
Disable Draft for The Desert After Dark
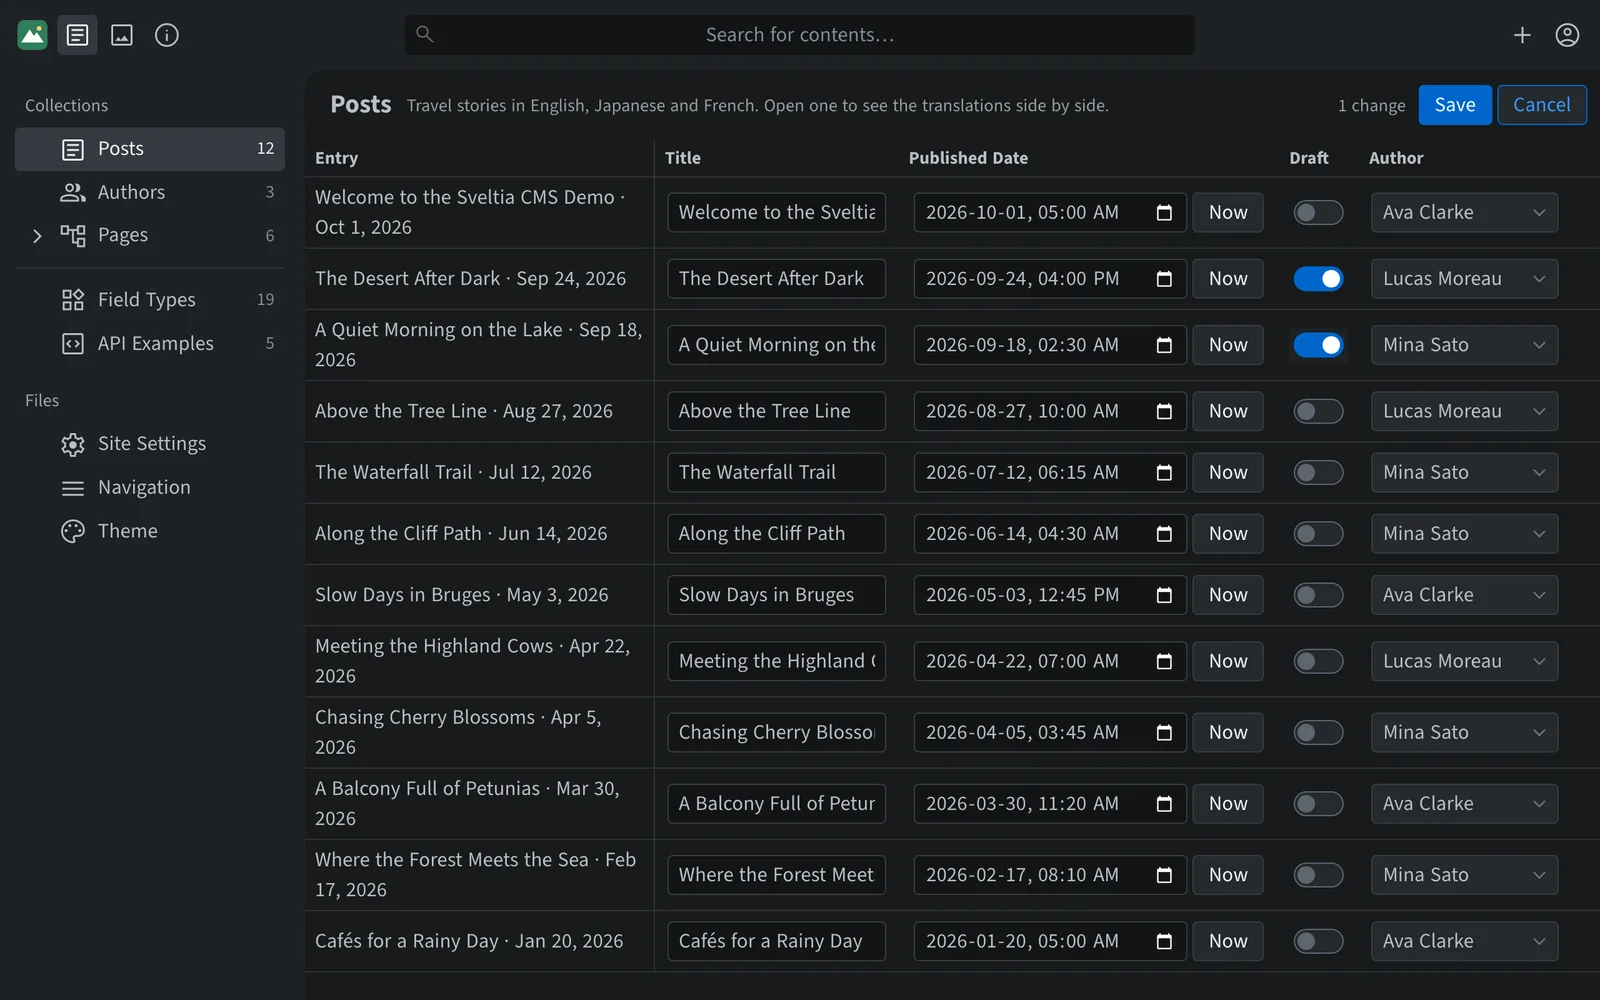tap(1318, 279)
